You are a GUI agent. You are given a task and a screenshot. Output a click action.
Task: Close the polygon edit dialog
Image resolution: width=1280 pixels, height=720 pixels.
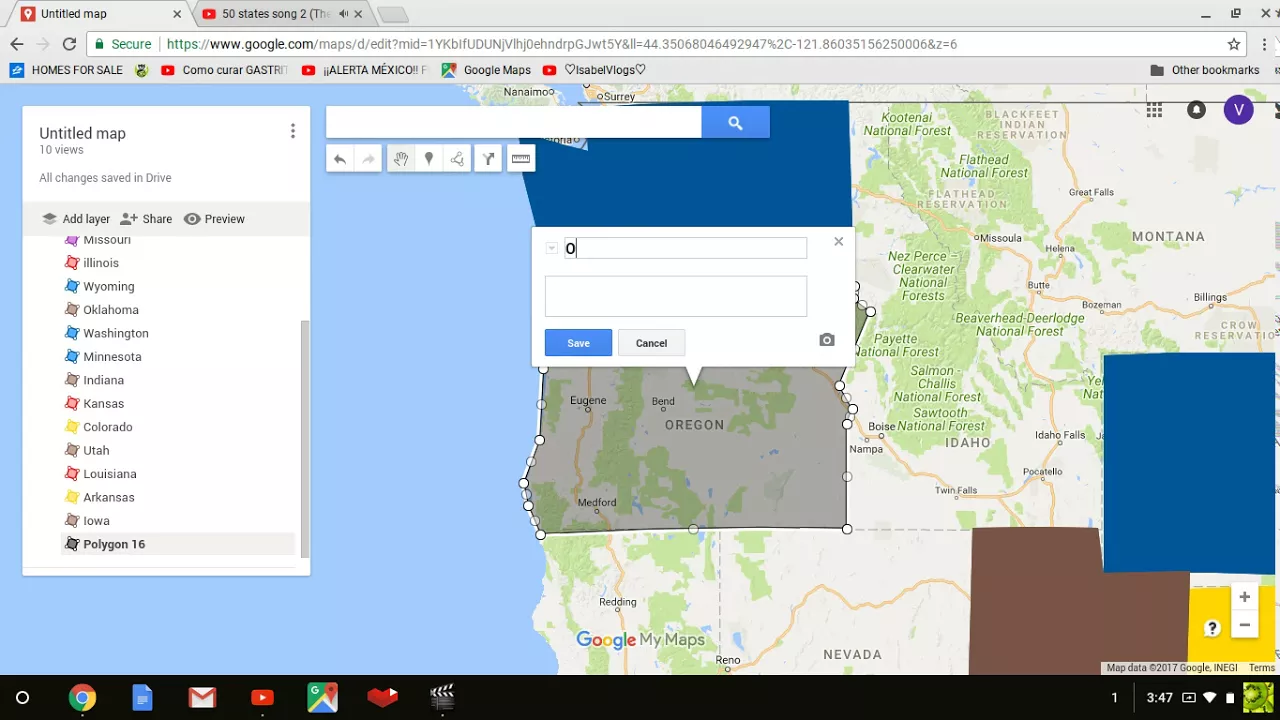coord(838,241)
